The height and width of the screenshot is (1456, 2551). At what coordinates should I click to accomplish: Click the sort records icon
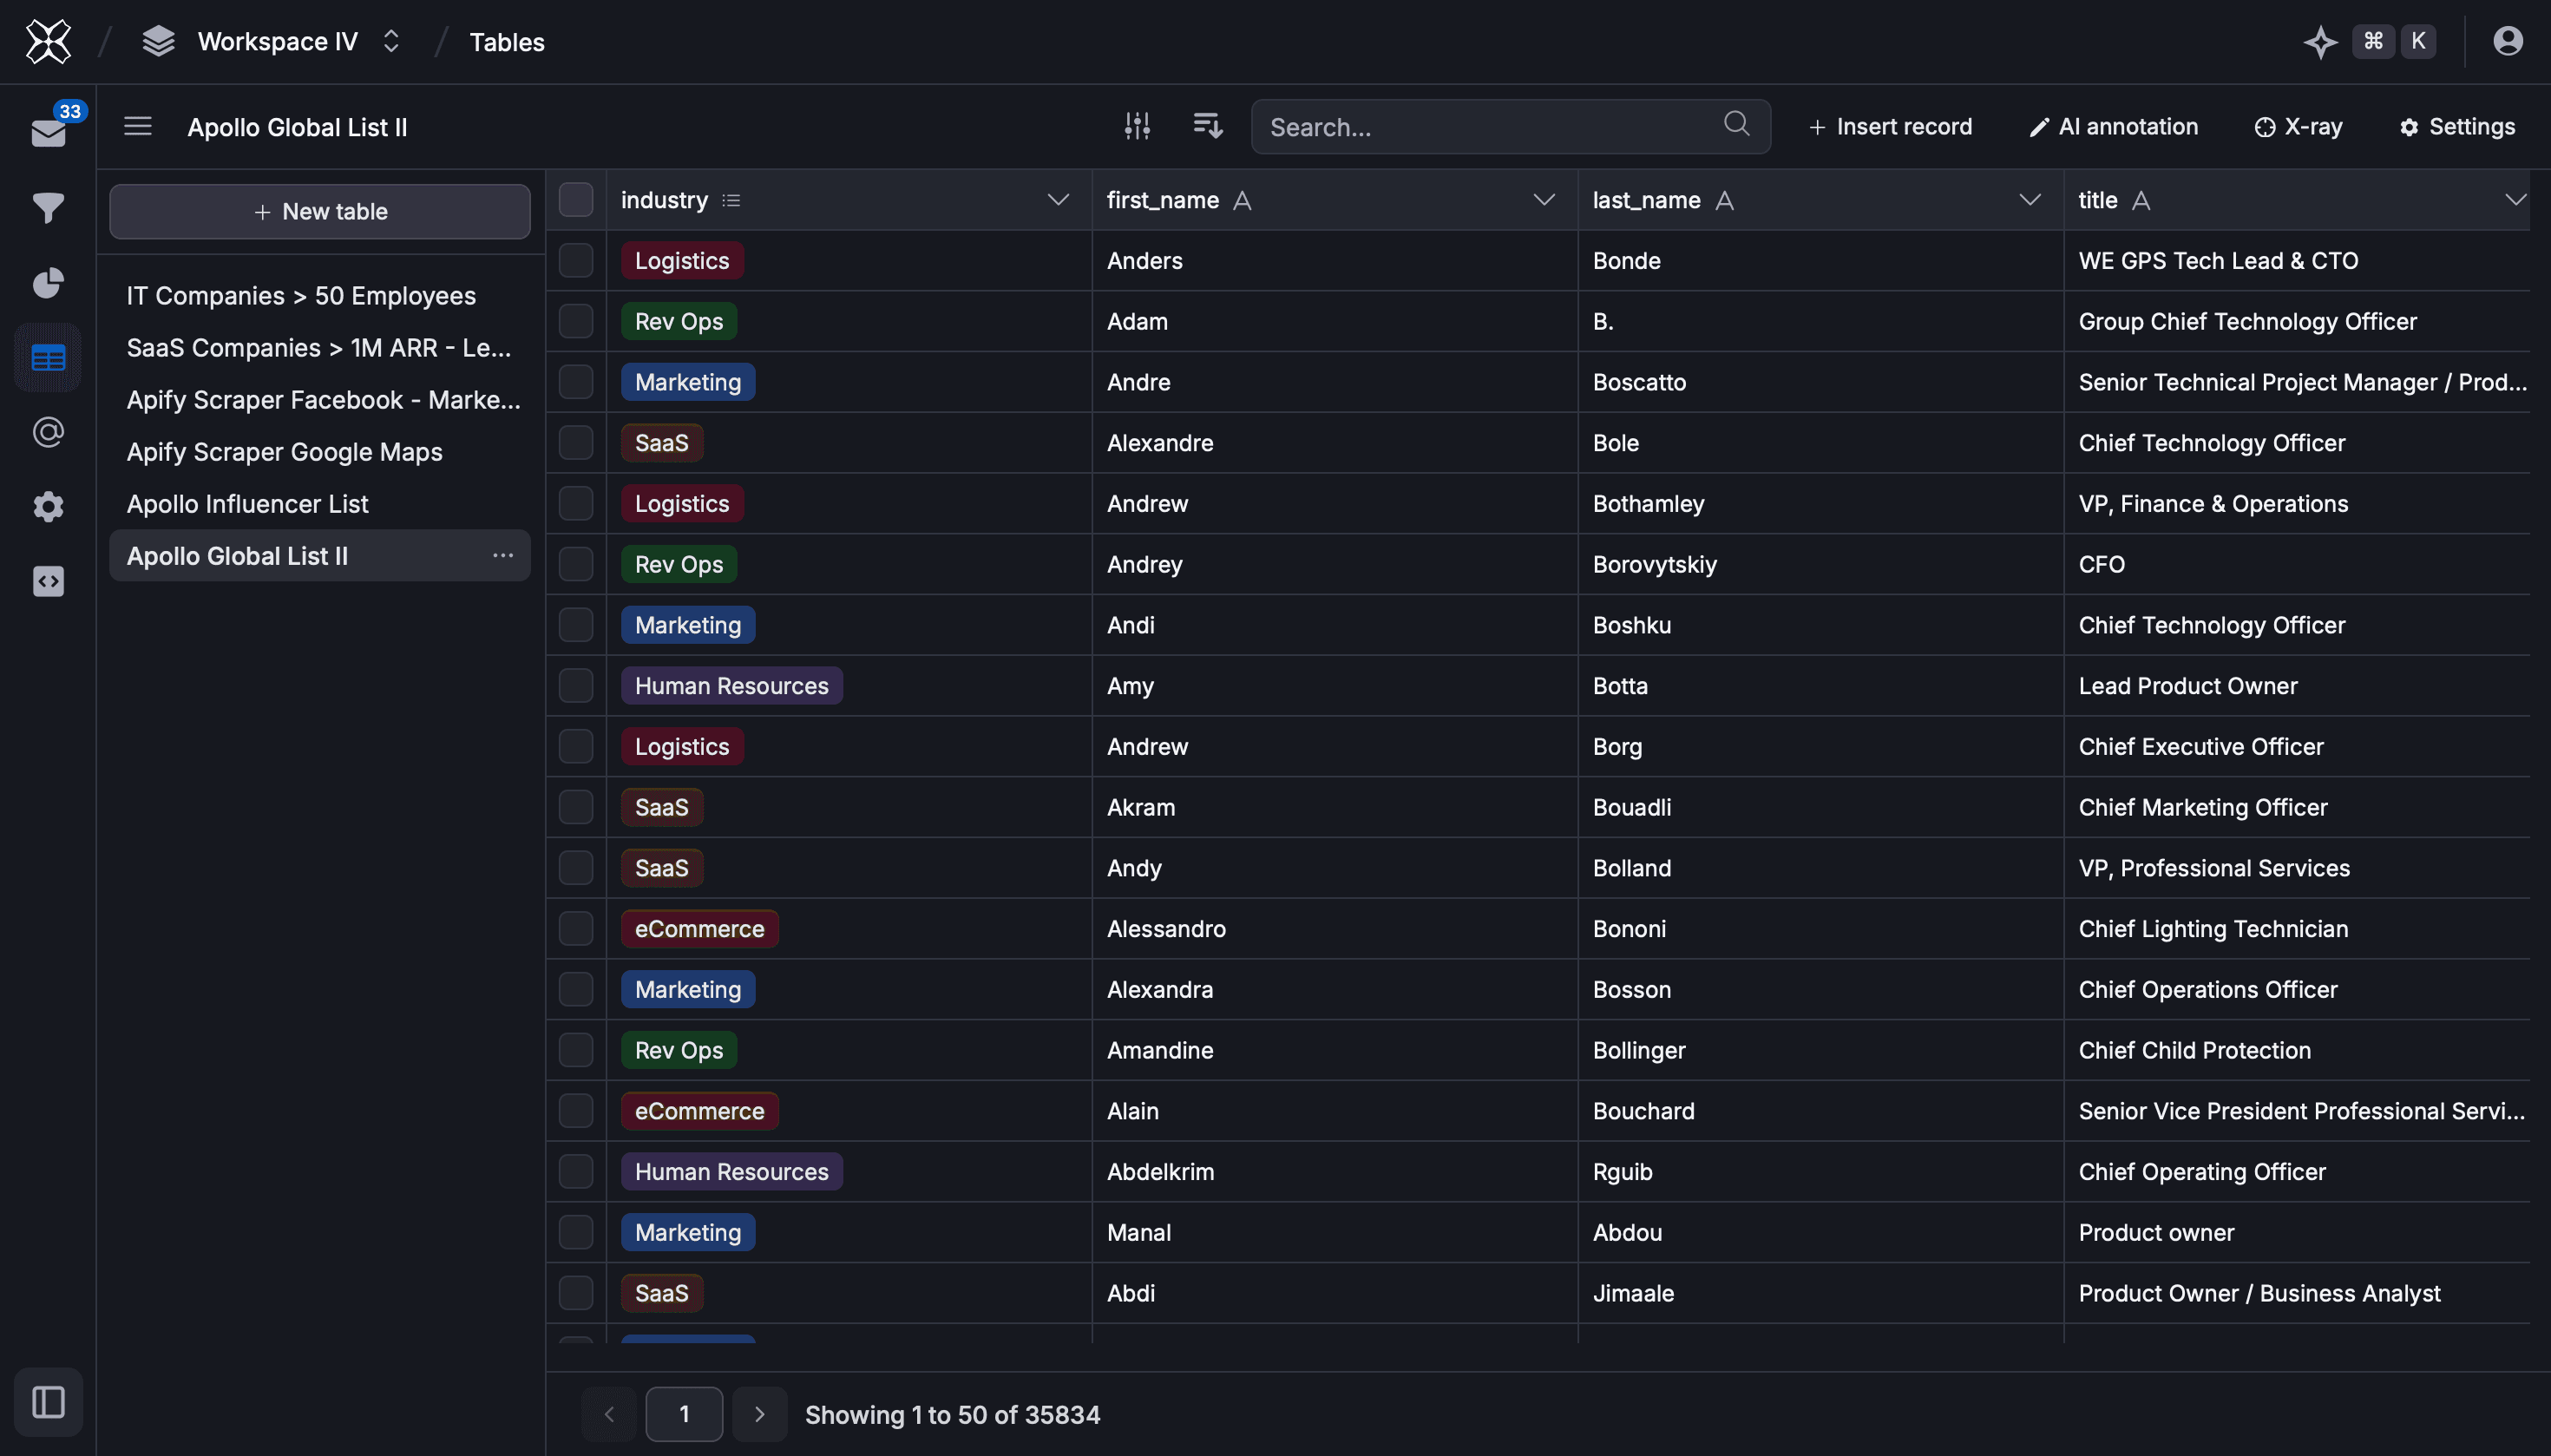(1207, 126)
